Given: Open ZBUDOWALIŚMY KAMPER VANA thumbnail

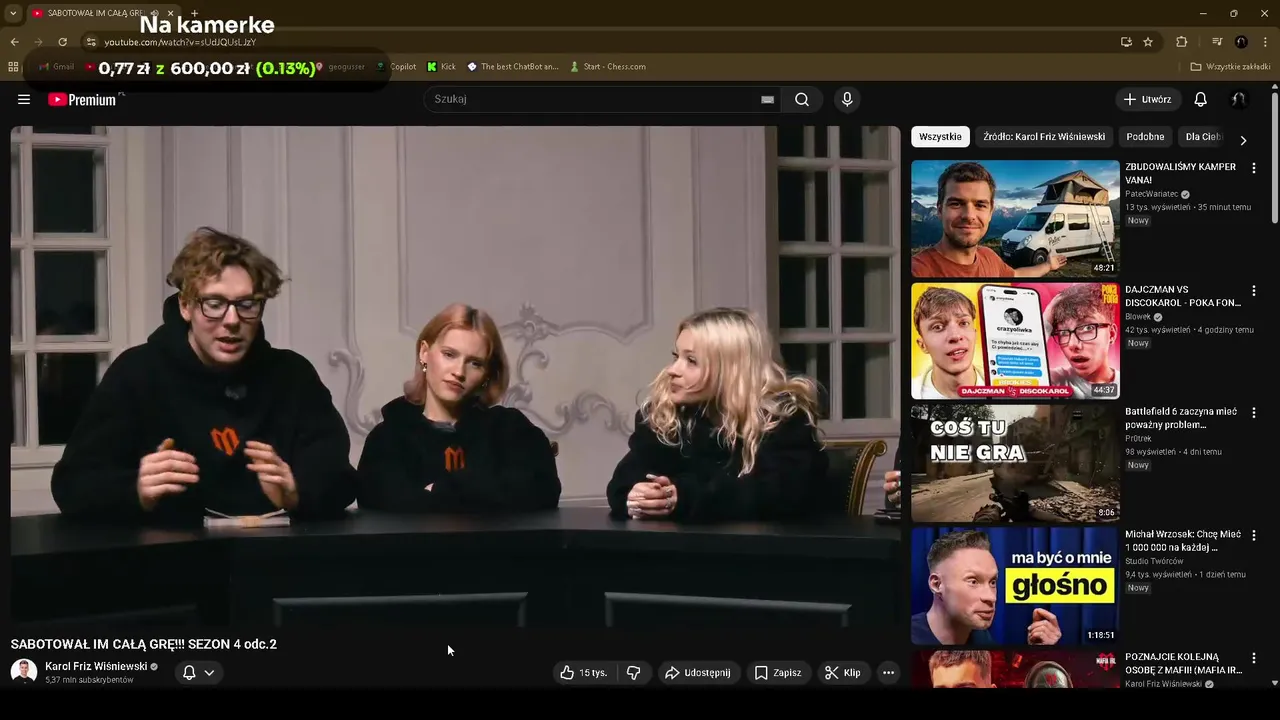Looking at the screenshot, I should (1015, 218).
